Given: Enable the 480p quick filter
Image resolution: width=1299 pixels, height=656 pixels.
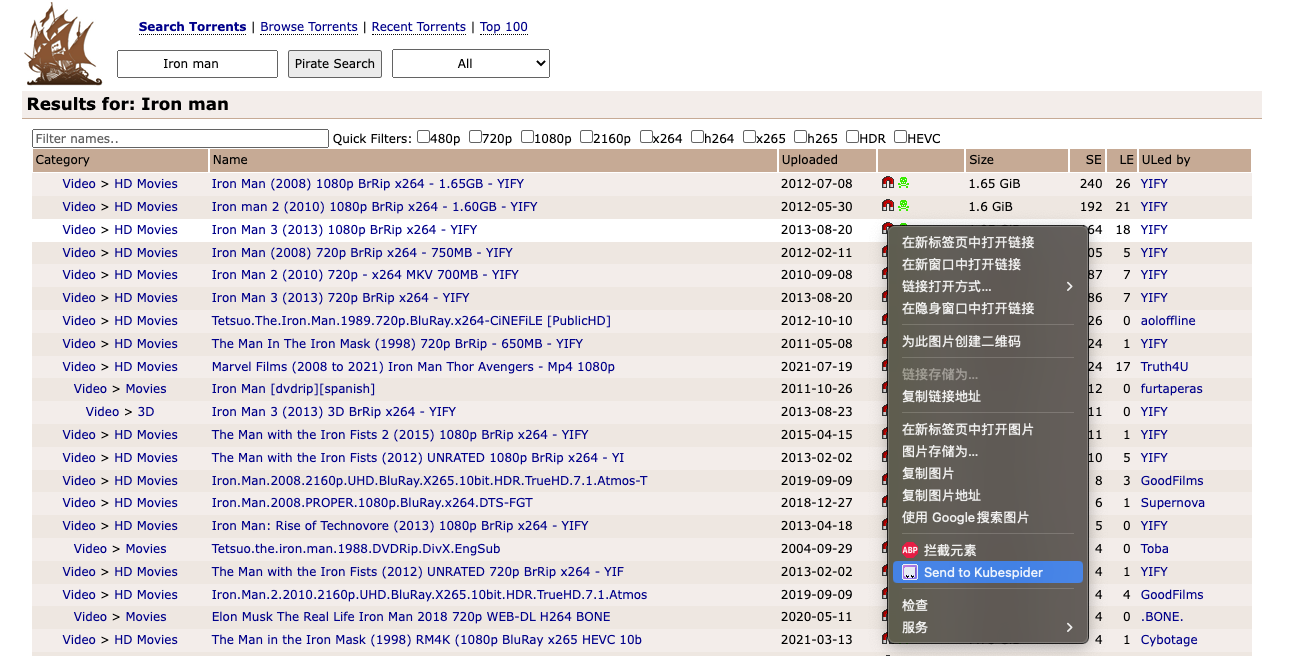Looking at the screenshot, I should point(423,137).
